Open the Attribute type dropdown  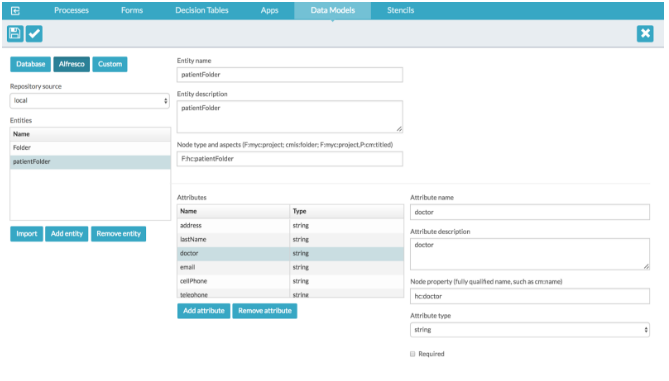pos(530,330)
